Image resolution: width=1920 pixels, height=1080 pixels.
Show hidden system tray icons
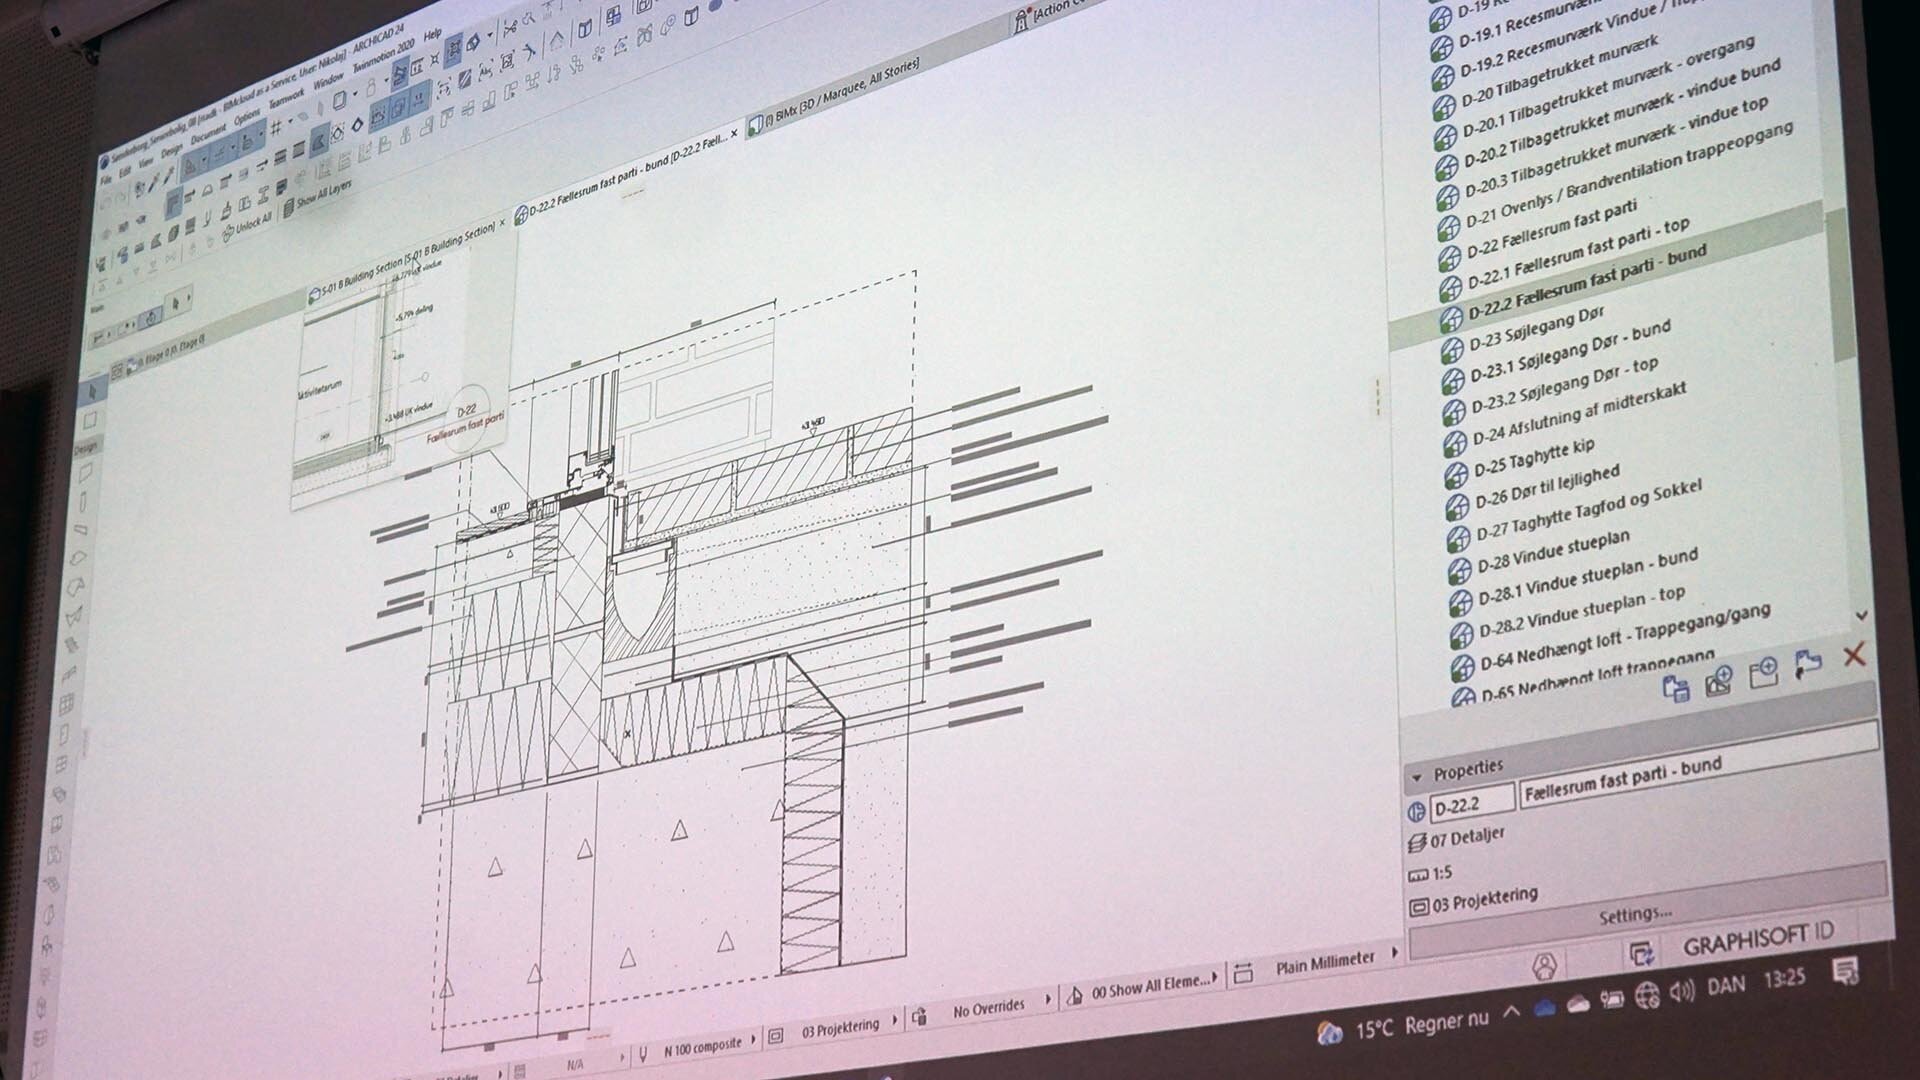(x=1511, y=1012)
